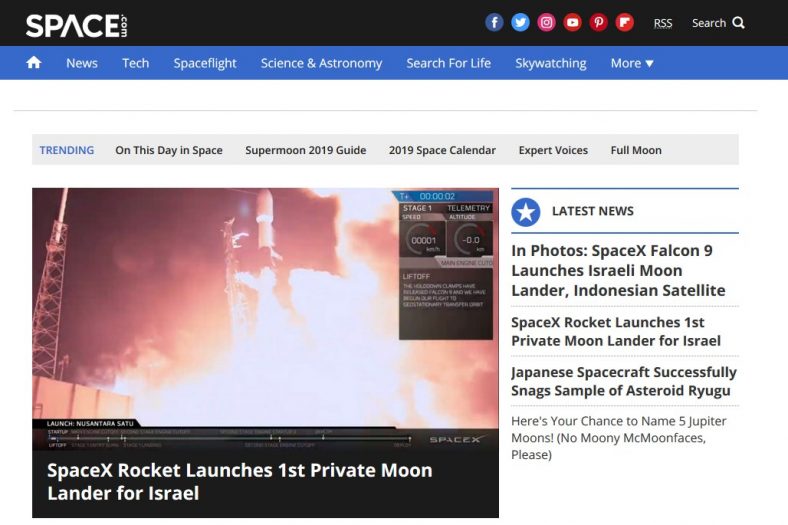Image resolution: width=788 pixels, height=525 pixels.
Task: Open Name 5 Jupiter Moons article
Action: point(619,438)
